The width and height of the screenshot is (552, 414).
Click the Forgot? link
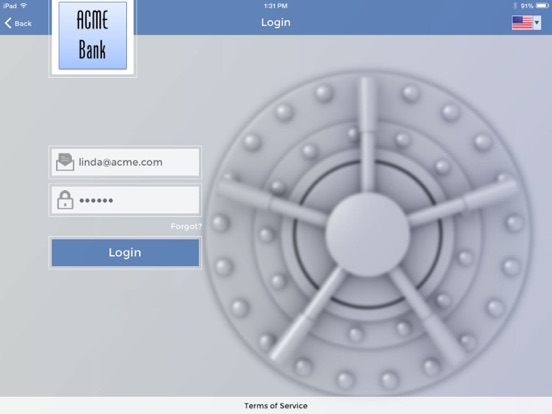(186, 226)
